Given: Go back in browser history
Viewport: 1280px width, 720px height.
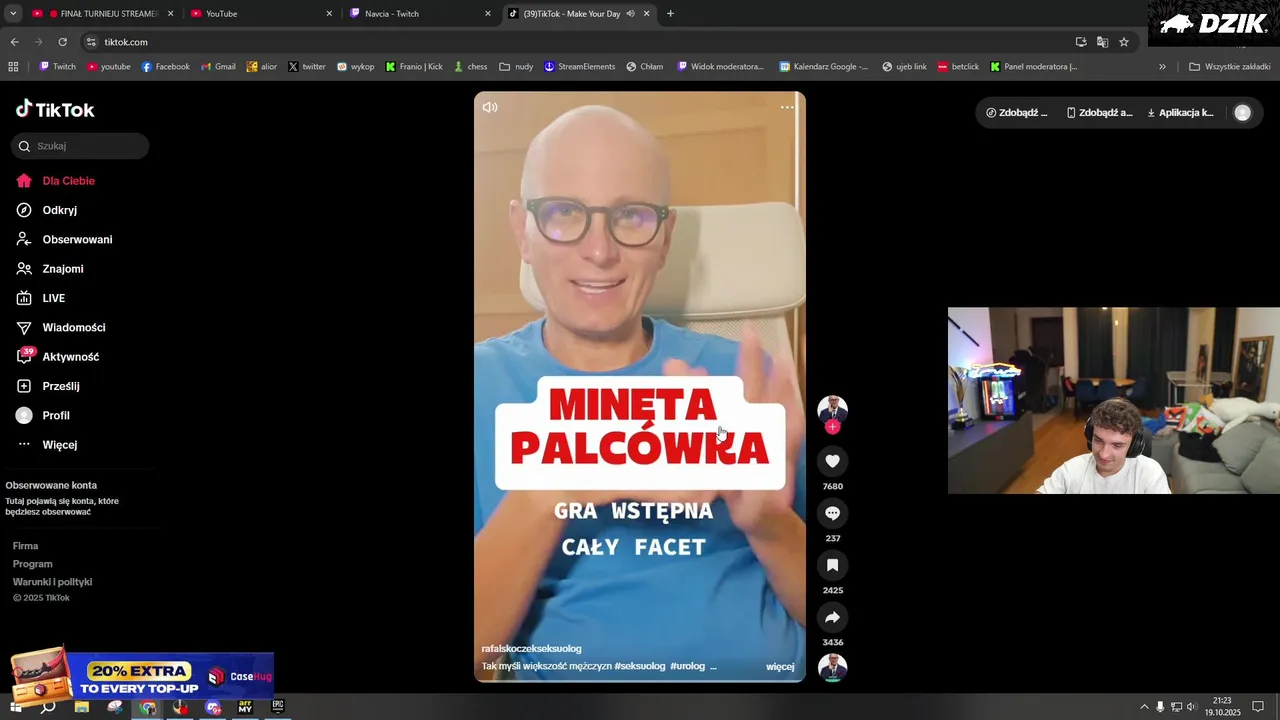Looking at the screenshot, I should click(14, 42).
